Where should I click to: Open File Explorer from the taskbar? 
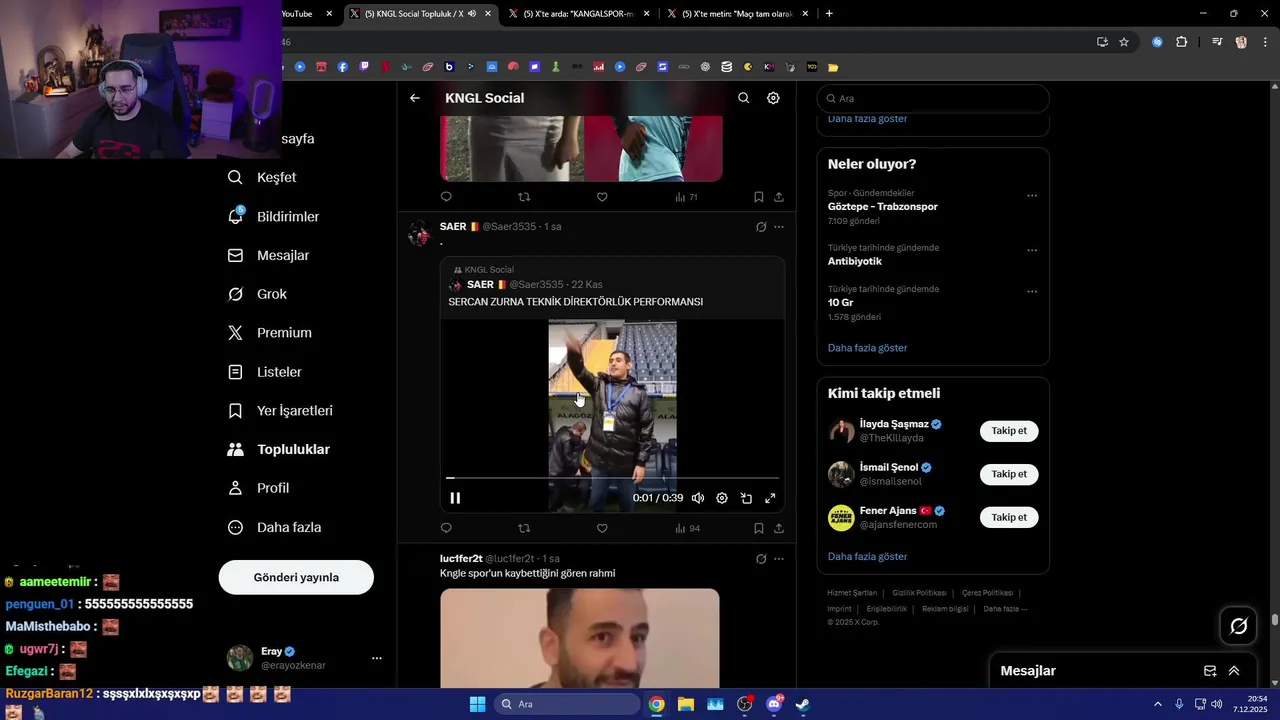click(x=686, y=704)
